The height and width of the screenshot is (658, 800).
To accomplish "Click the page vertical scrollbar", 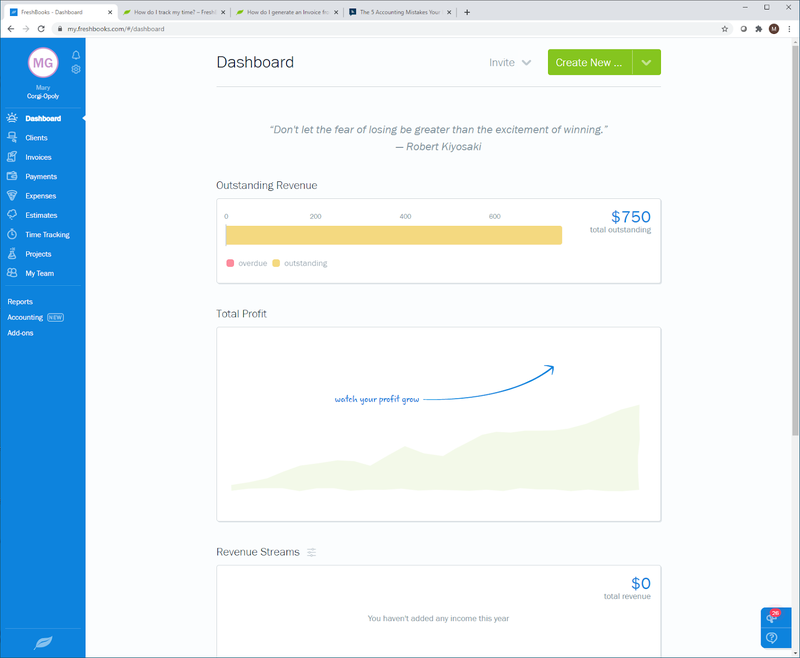I will coord(795,240).
